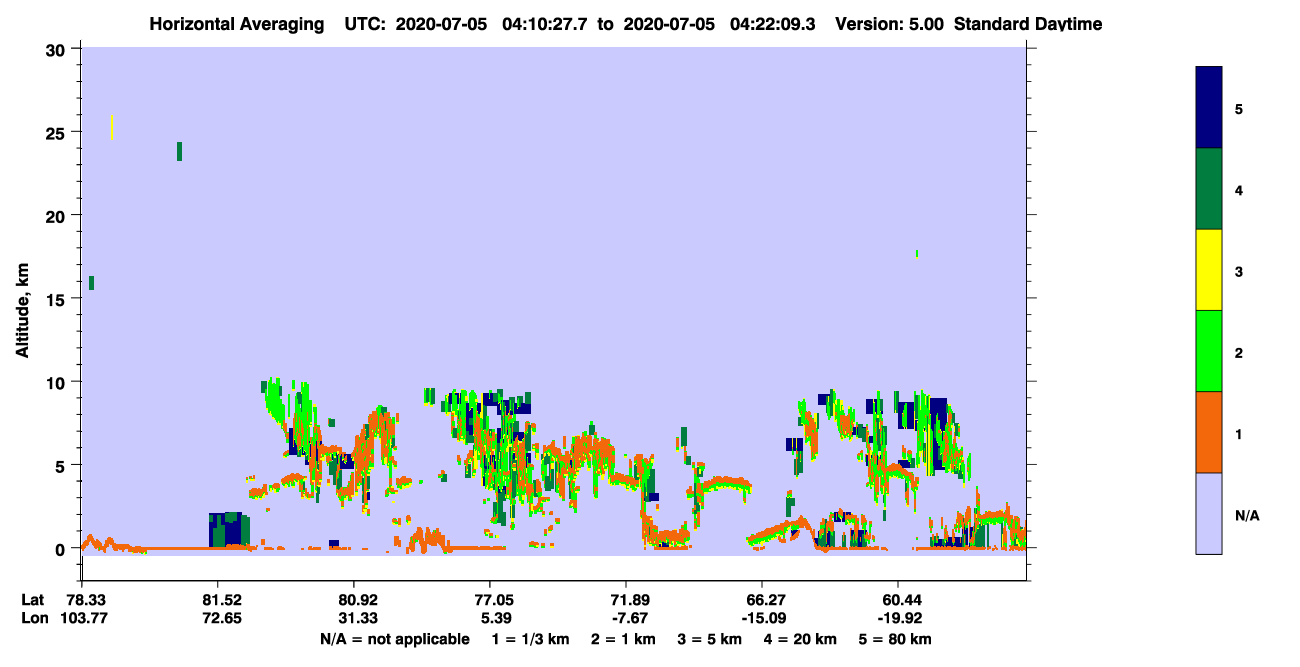
Task: Click the end time 04:22:09.3
Action: tap(775, 23)
